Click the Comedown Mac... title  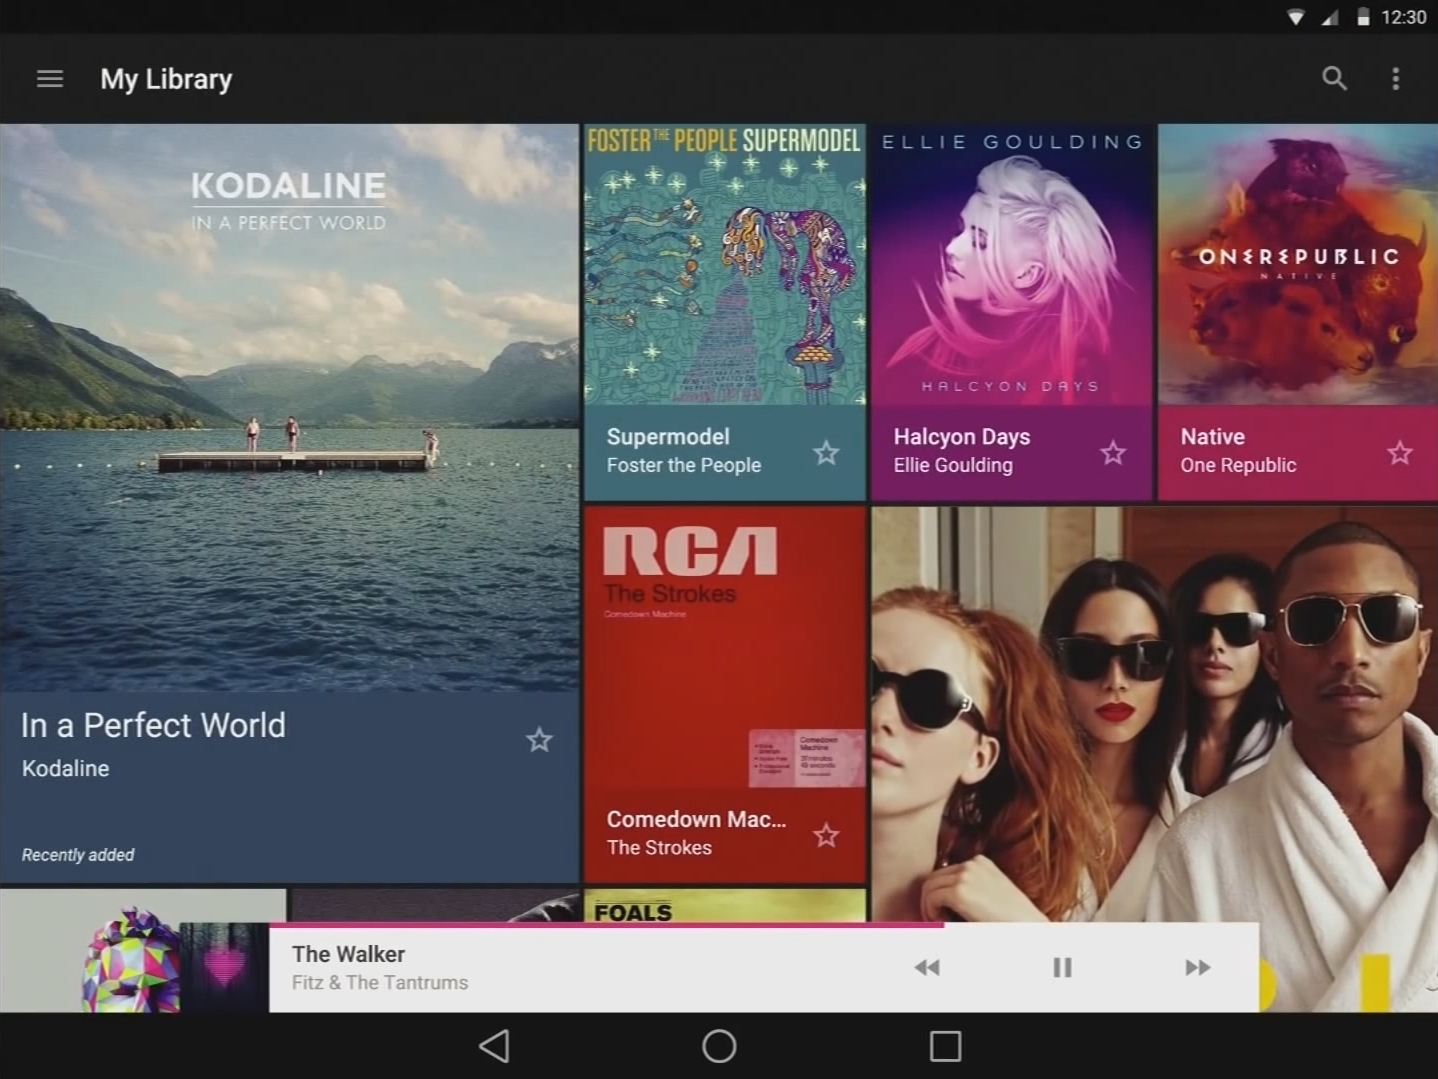pyautogui.click(x=696, y=819)
